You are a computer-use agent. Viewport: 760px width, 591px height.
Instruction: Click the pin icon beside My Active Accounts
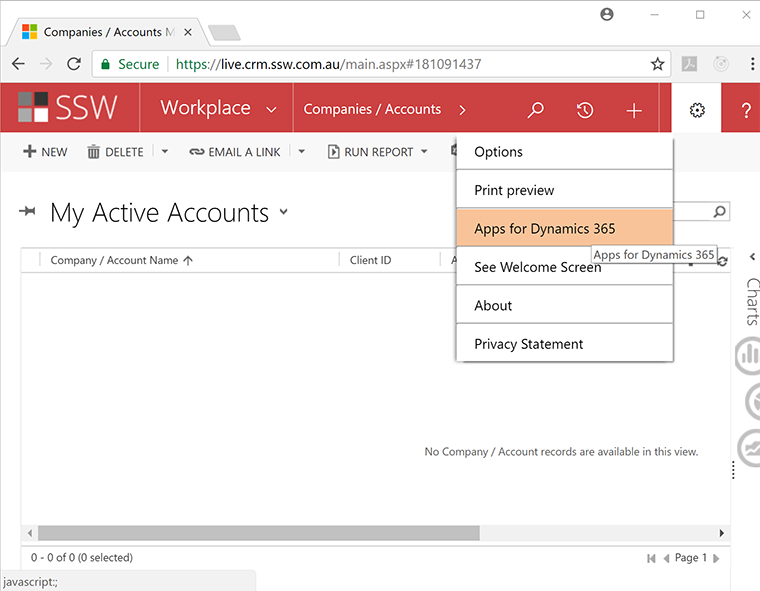28,212
